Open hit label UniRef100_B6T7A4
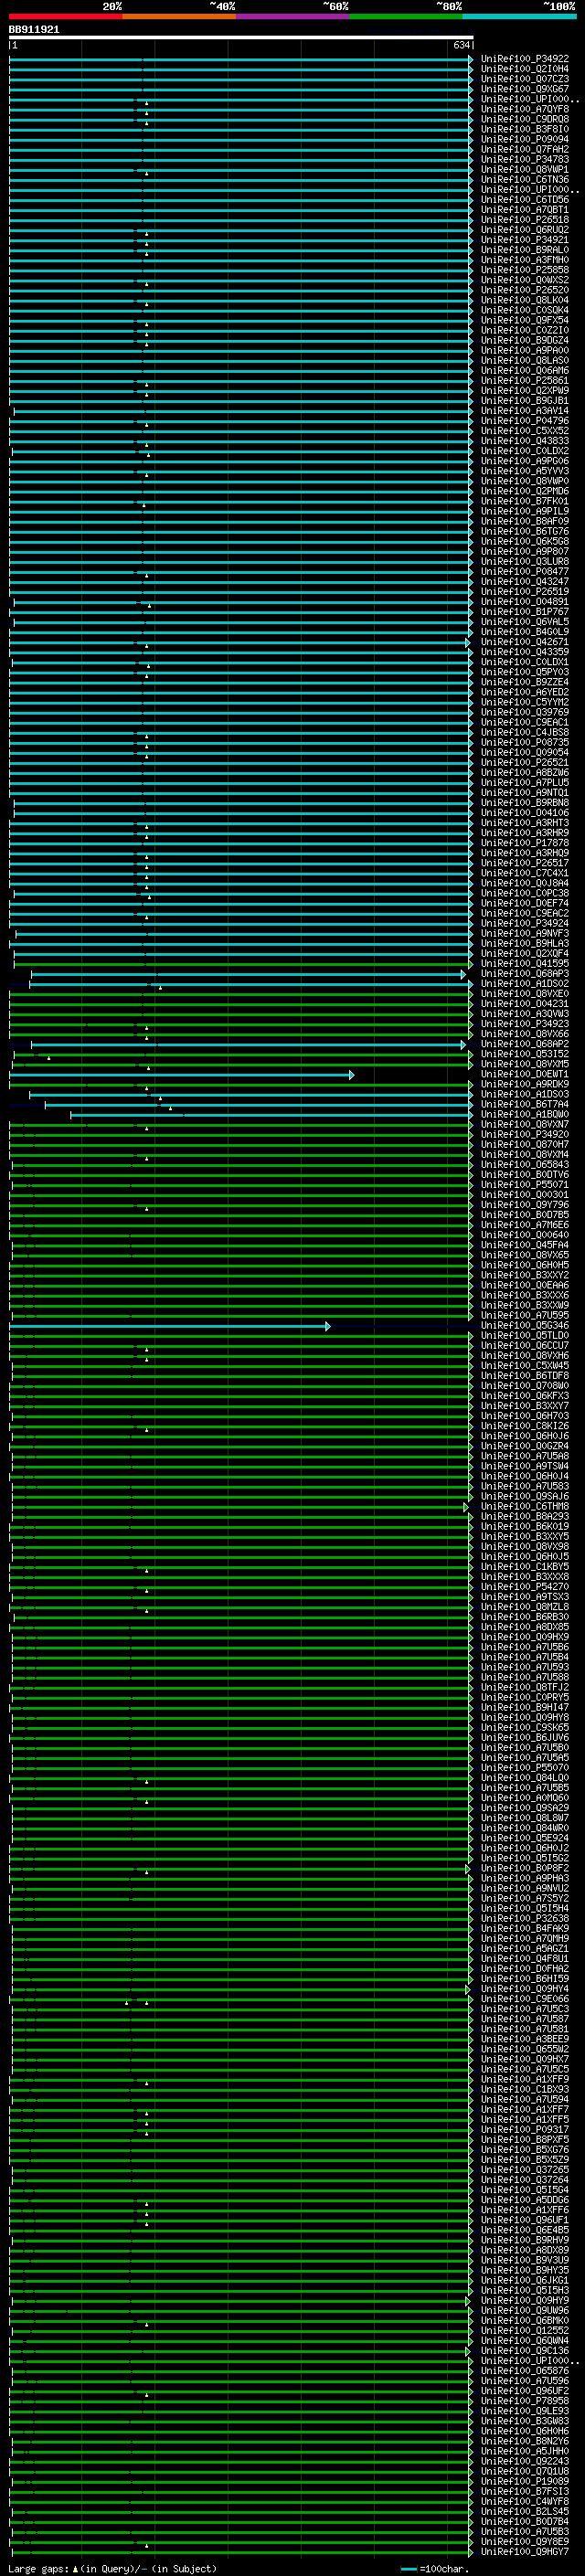585x2576 pixels. tap(525, 1104)
